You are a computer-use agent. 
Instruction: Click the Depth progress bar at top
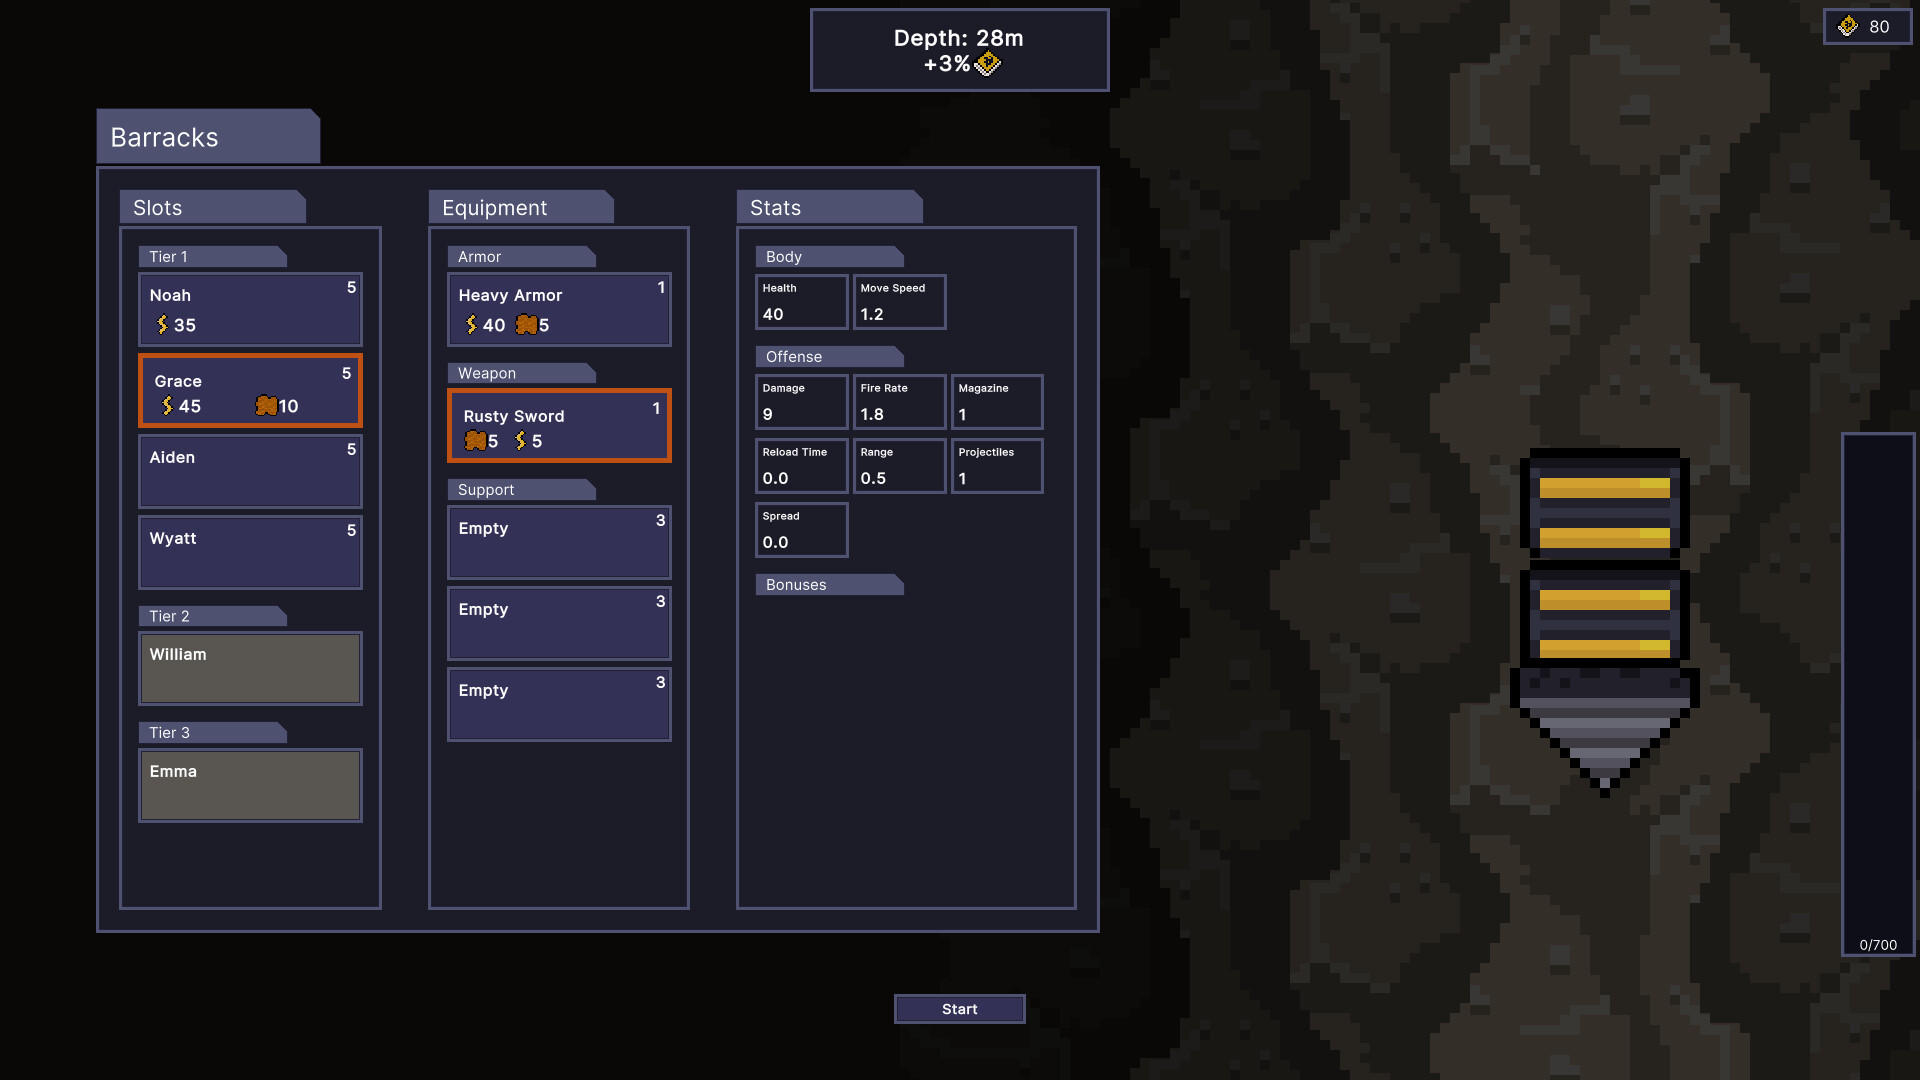point(959,49)
